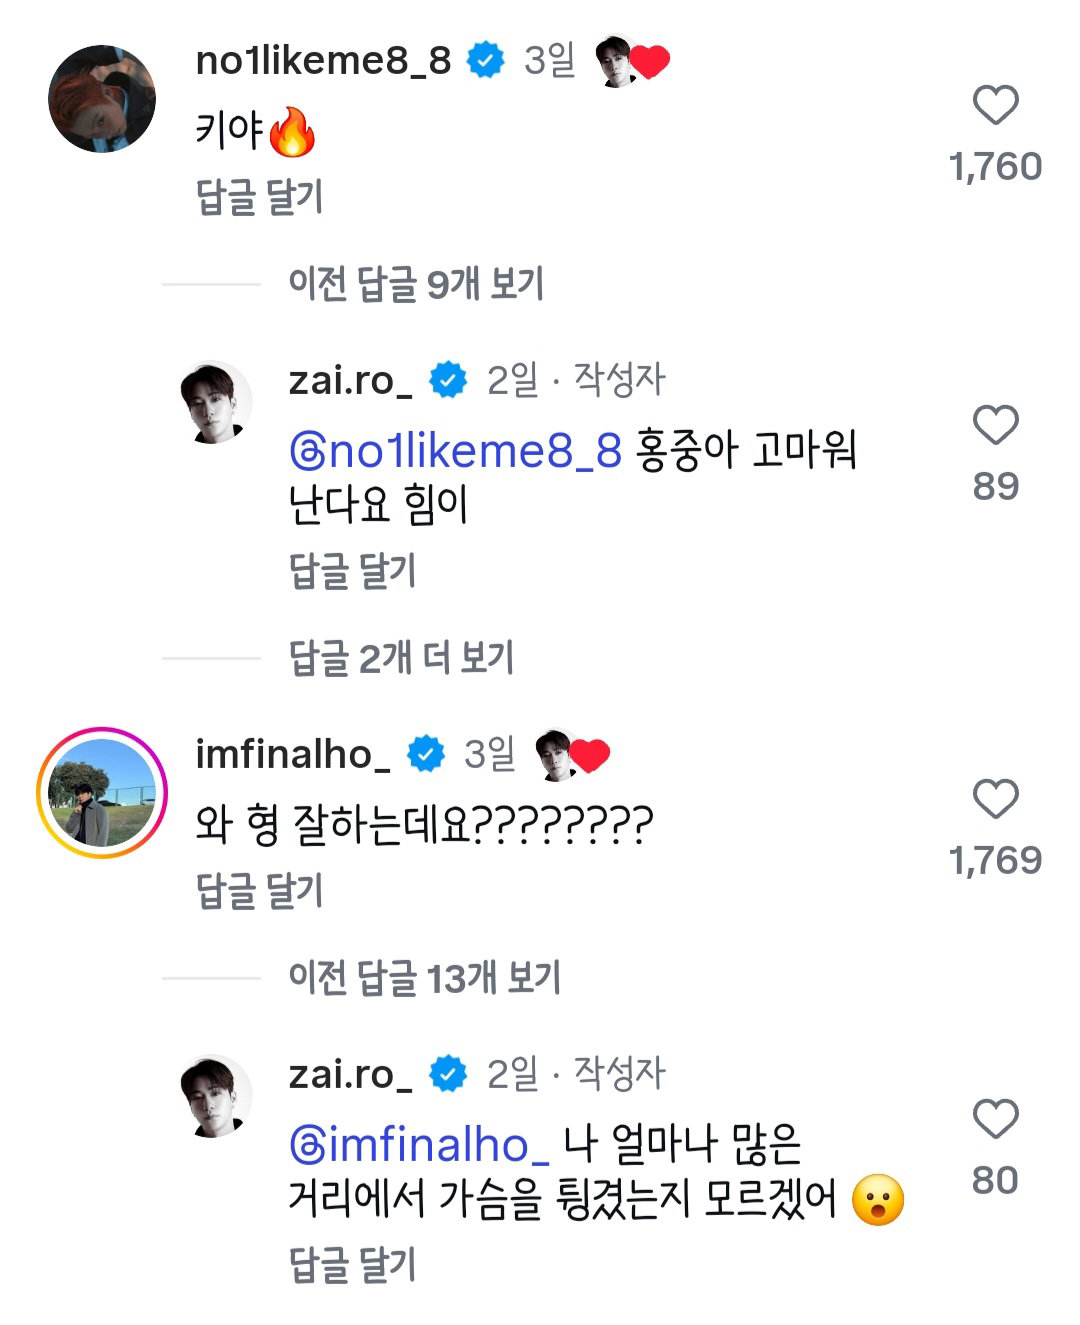The image size is (1080, 1325).
Task: Tap verified badge next to no1likeme8_8
Action: (486, 60)
